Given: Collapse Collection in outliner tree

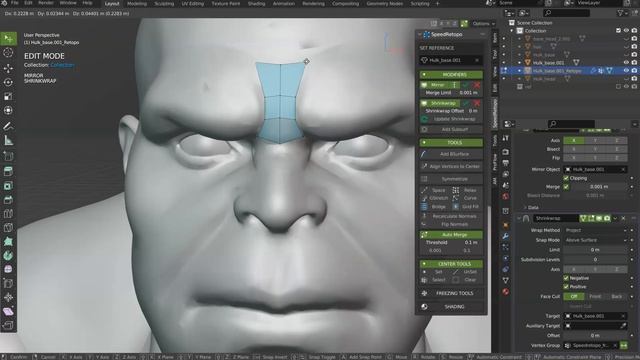Looking at the screenshot, I should click(512, 31).
